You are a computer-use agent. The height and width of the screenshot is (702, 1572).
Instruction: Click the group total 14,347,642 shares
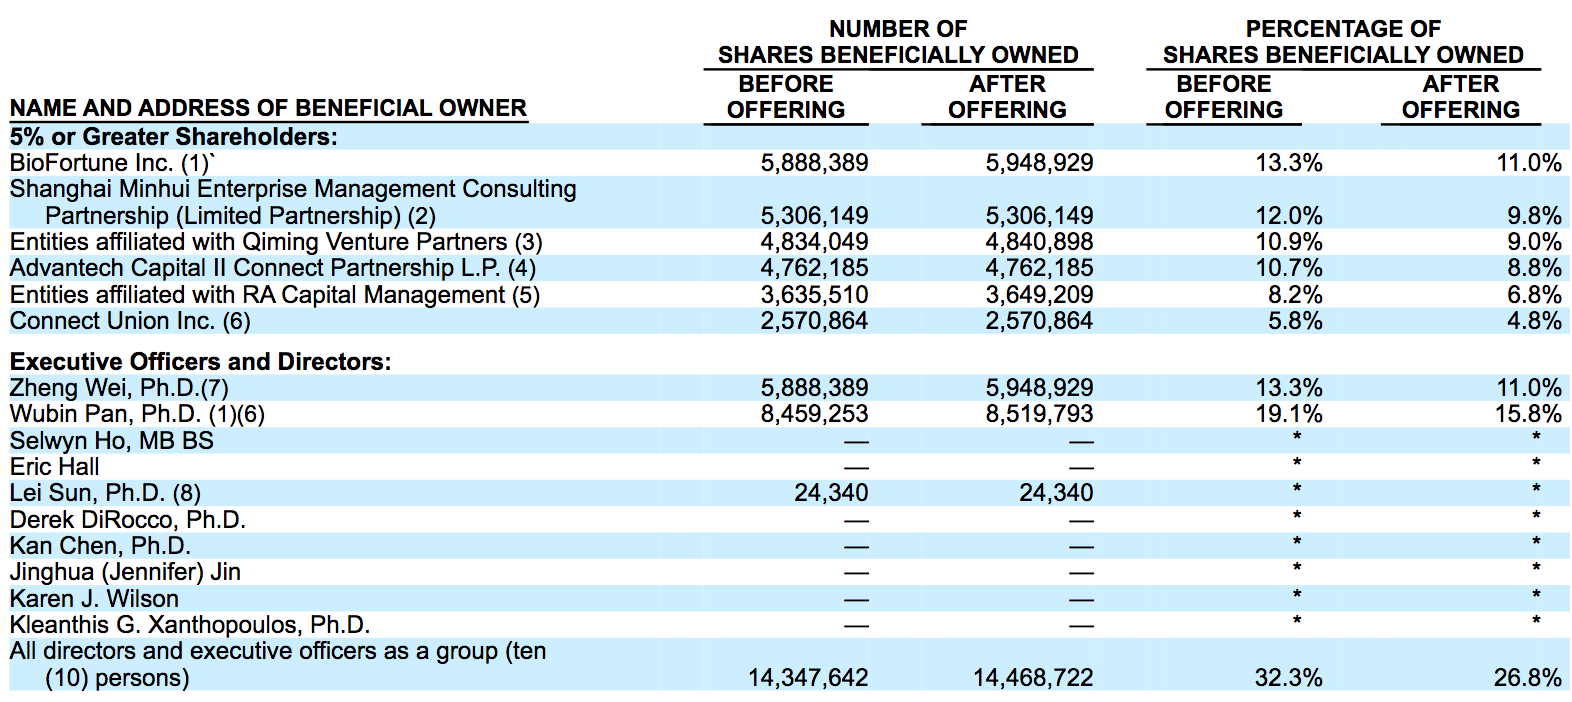point(808,678)
